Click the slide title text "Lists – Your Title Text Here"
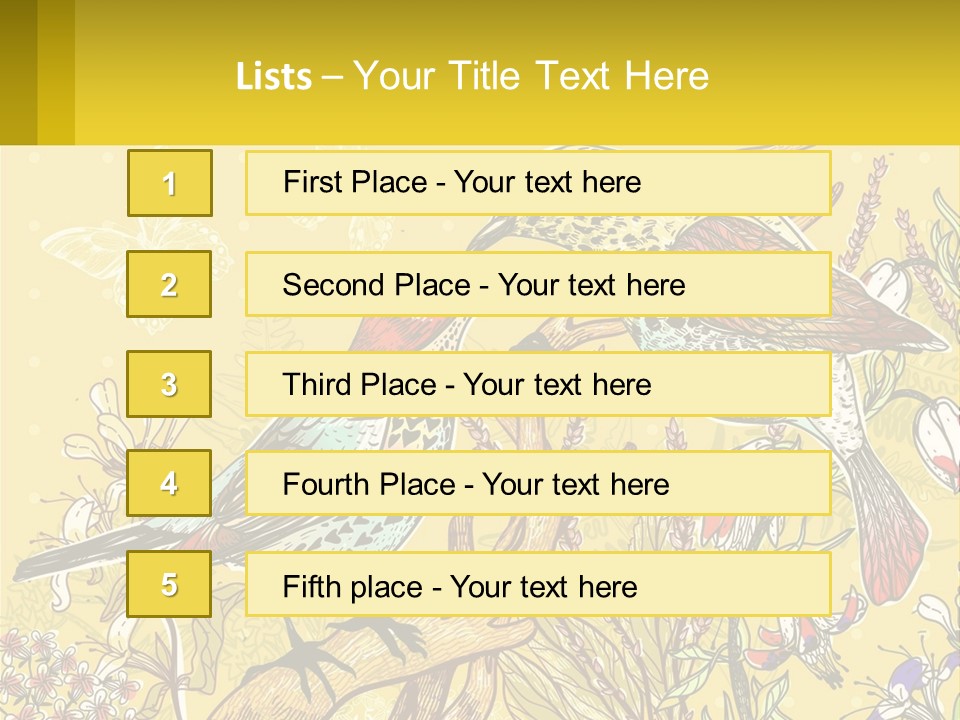960x720 pixels. pyautogui.click(x=472, y=76)
